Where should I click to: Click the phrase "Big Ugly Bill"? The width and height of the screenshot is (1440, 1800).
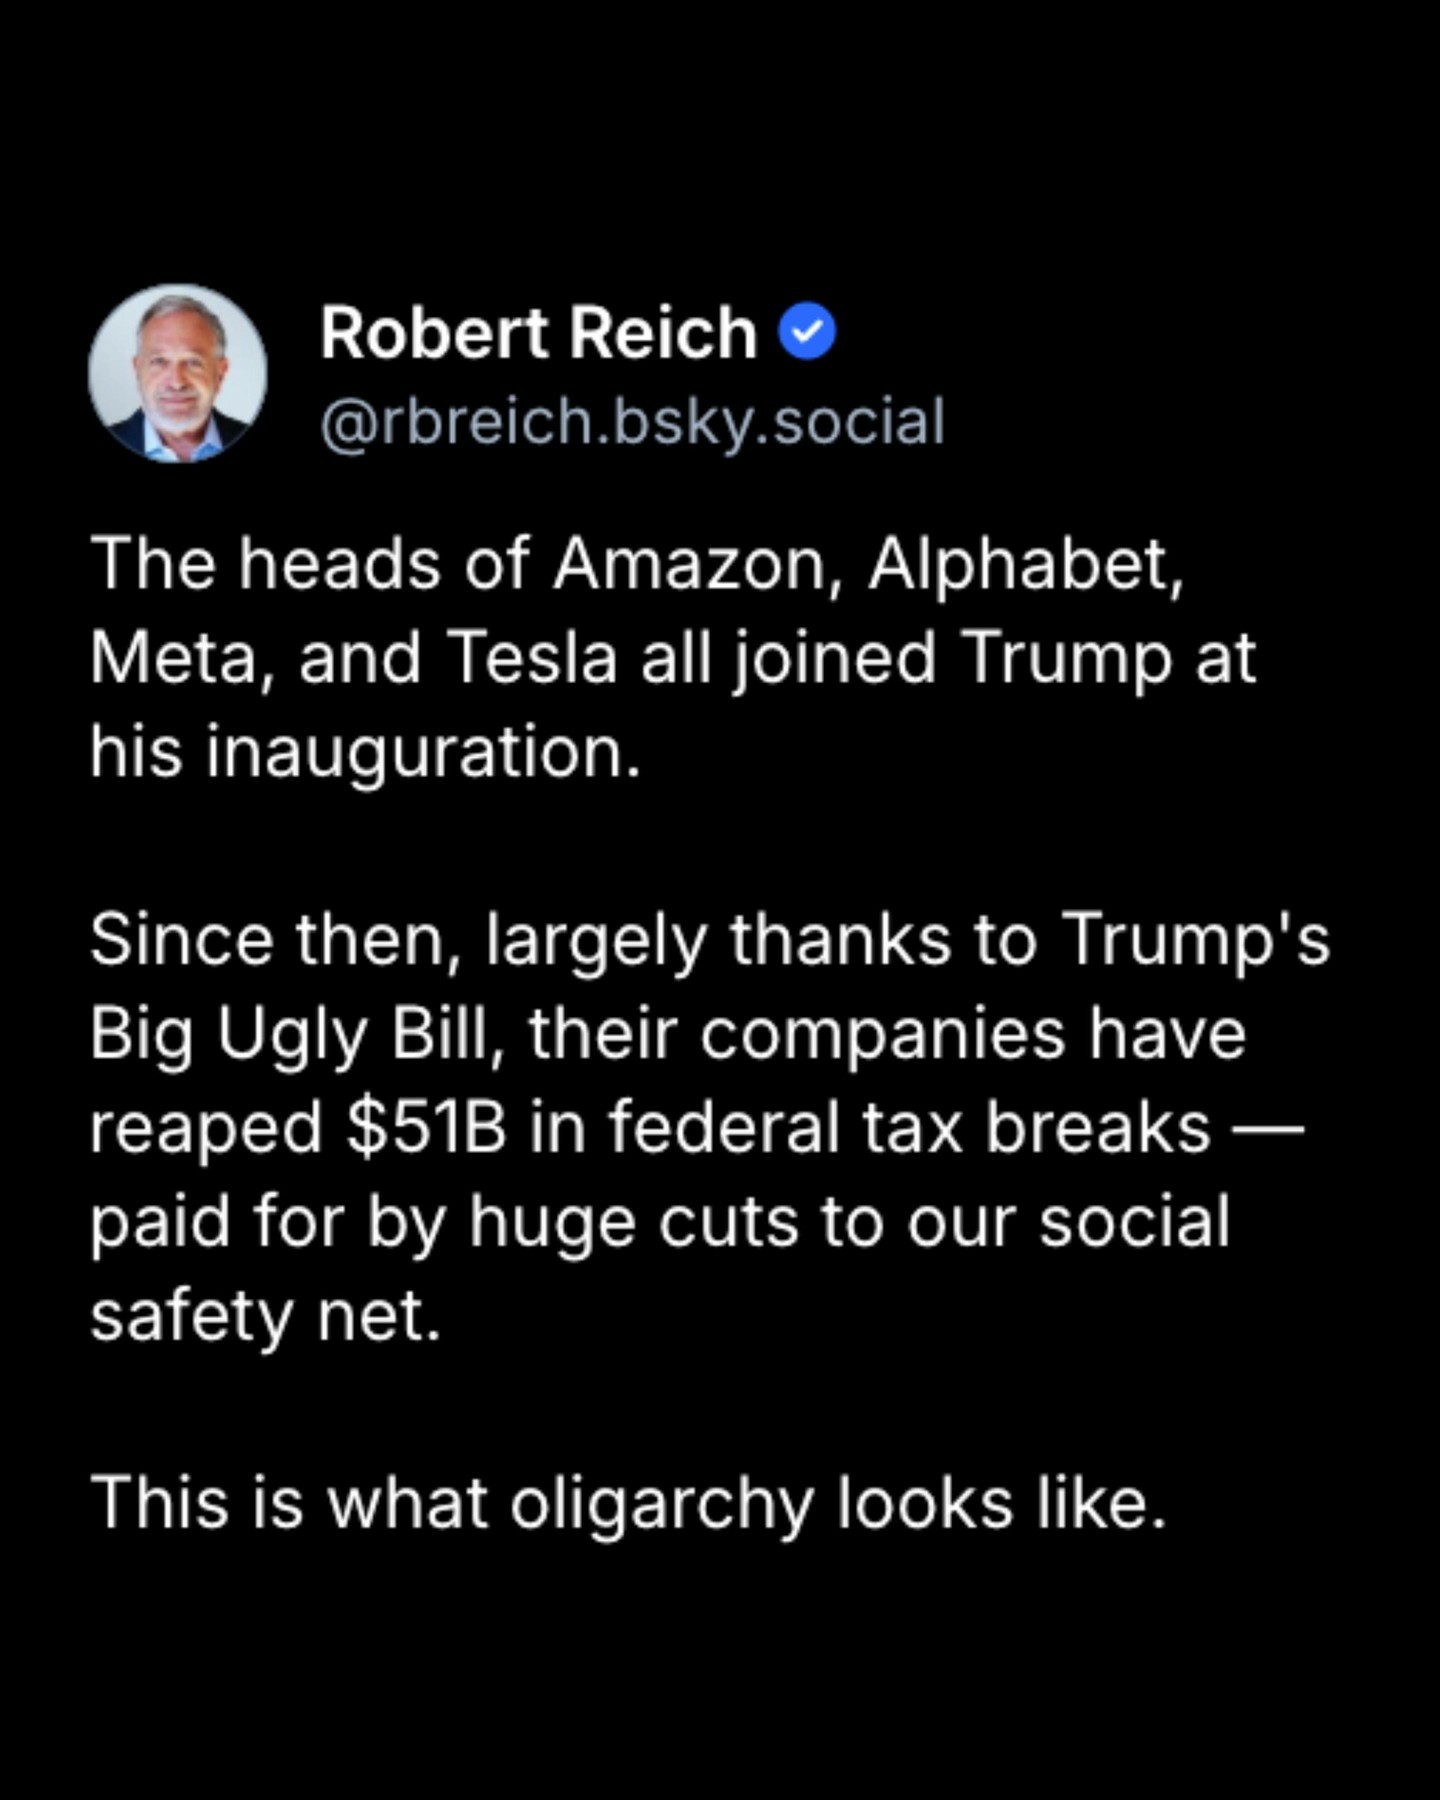pos(292,1035)
